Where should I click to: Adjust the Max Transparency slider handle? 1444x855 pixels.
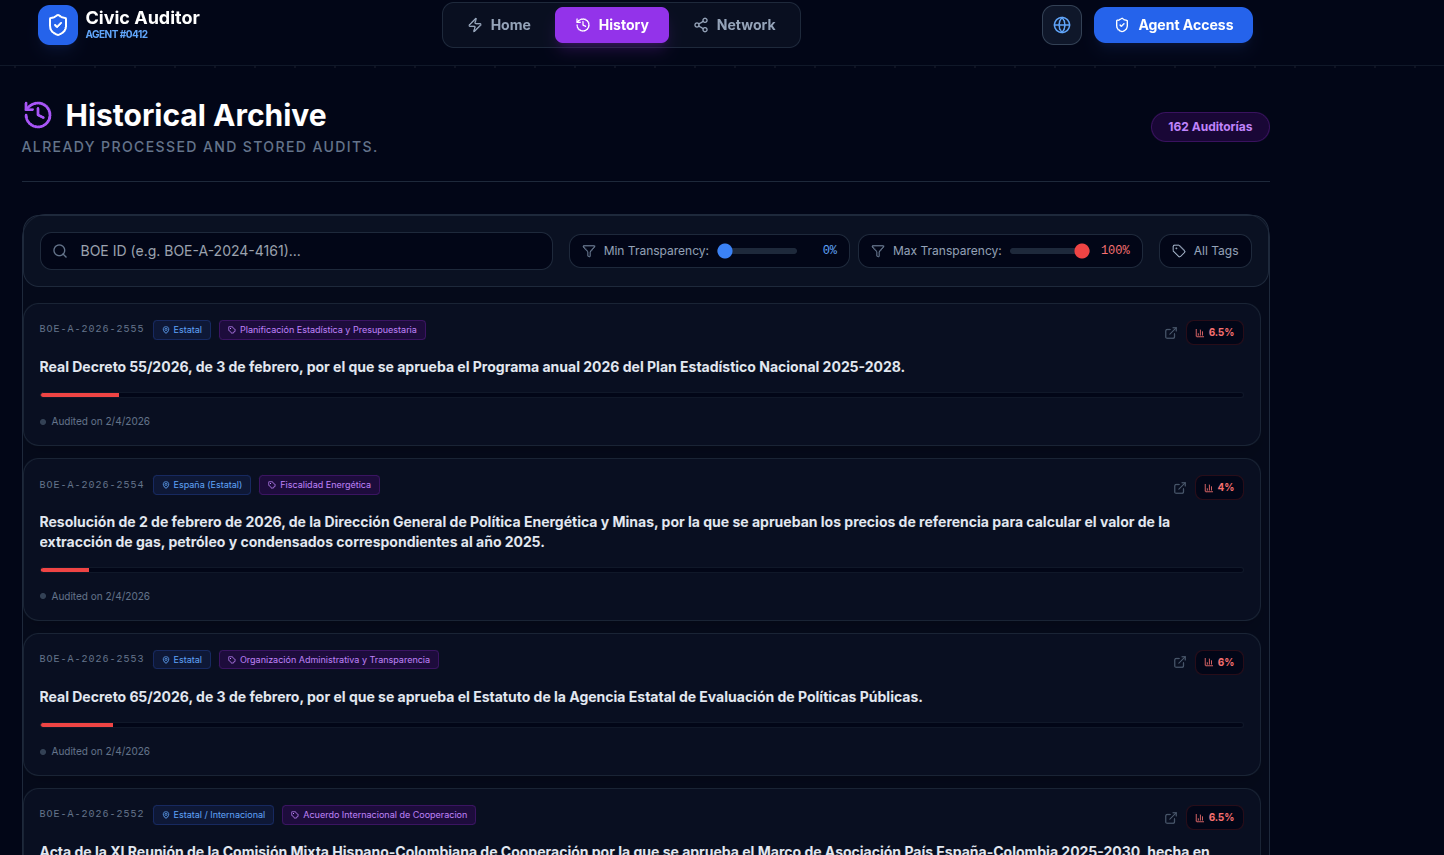point(1082,251)
